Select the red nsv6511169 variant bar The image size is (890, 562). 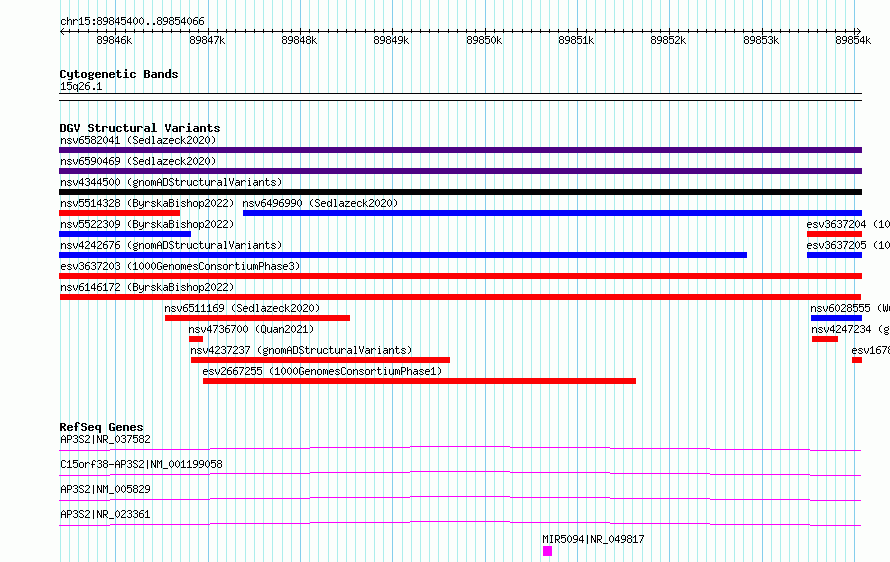point(258,318)
